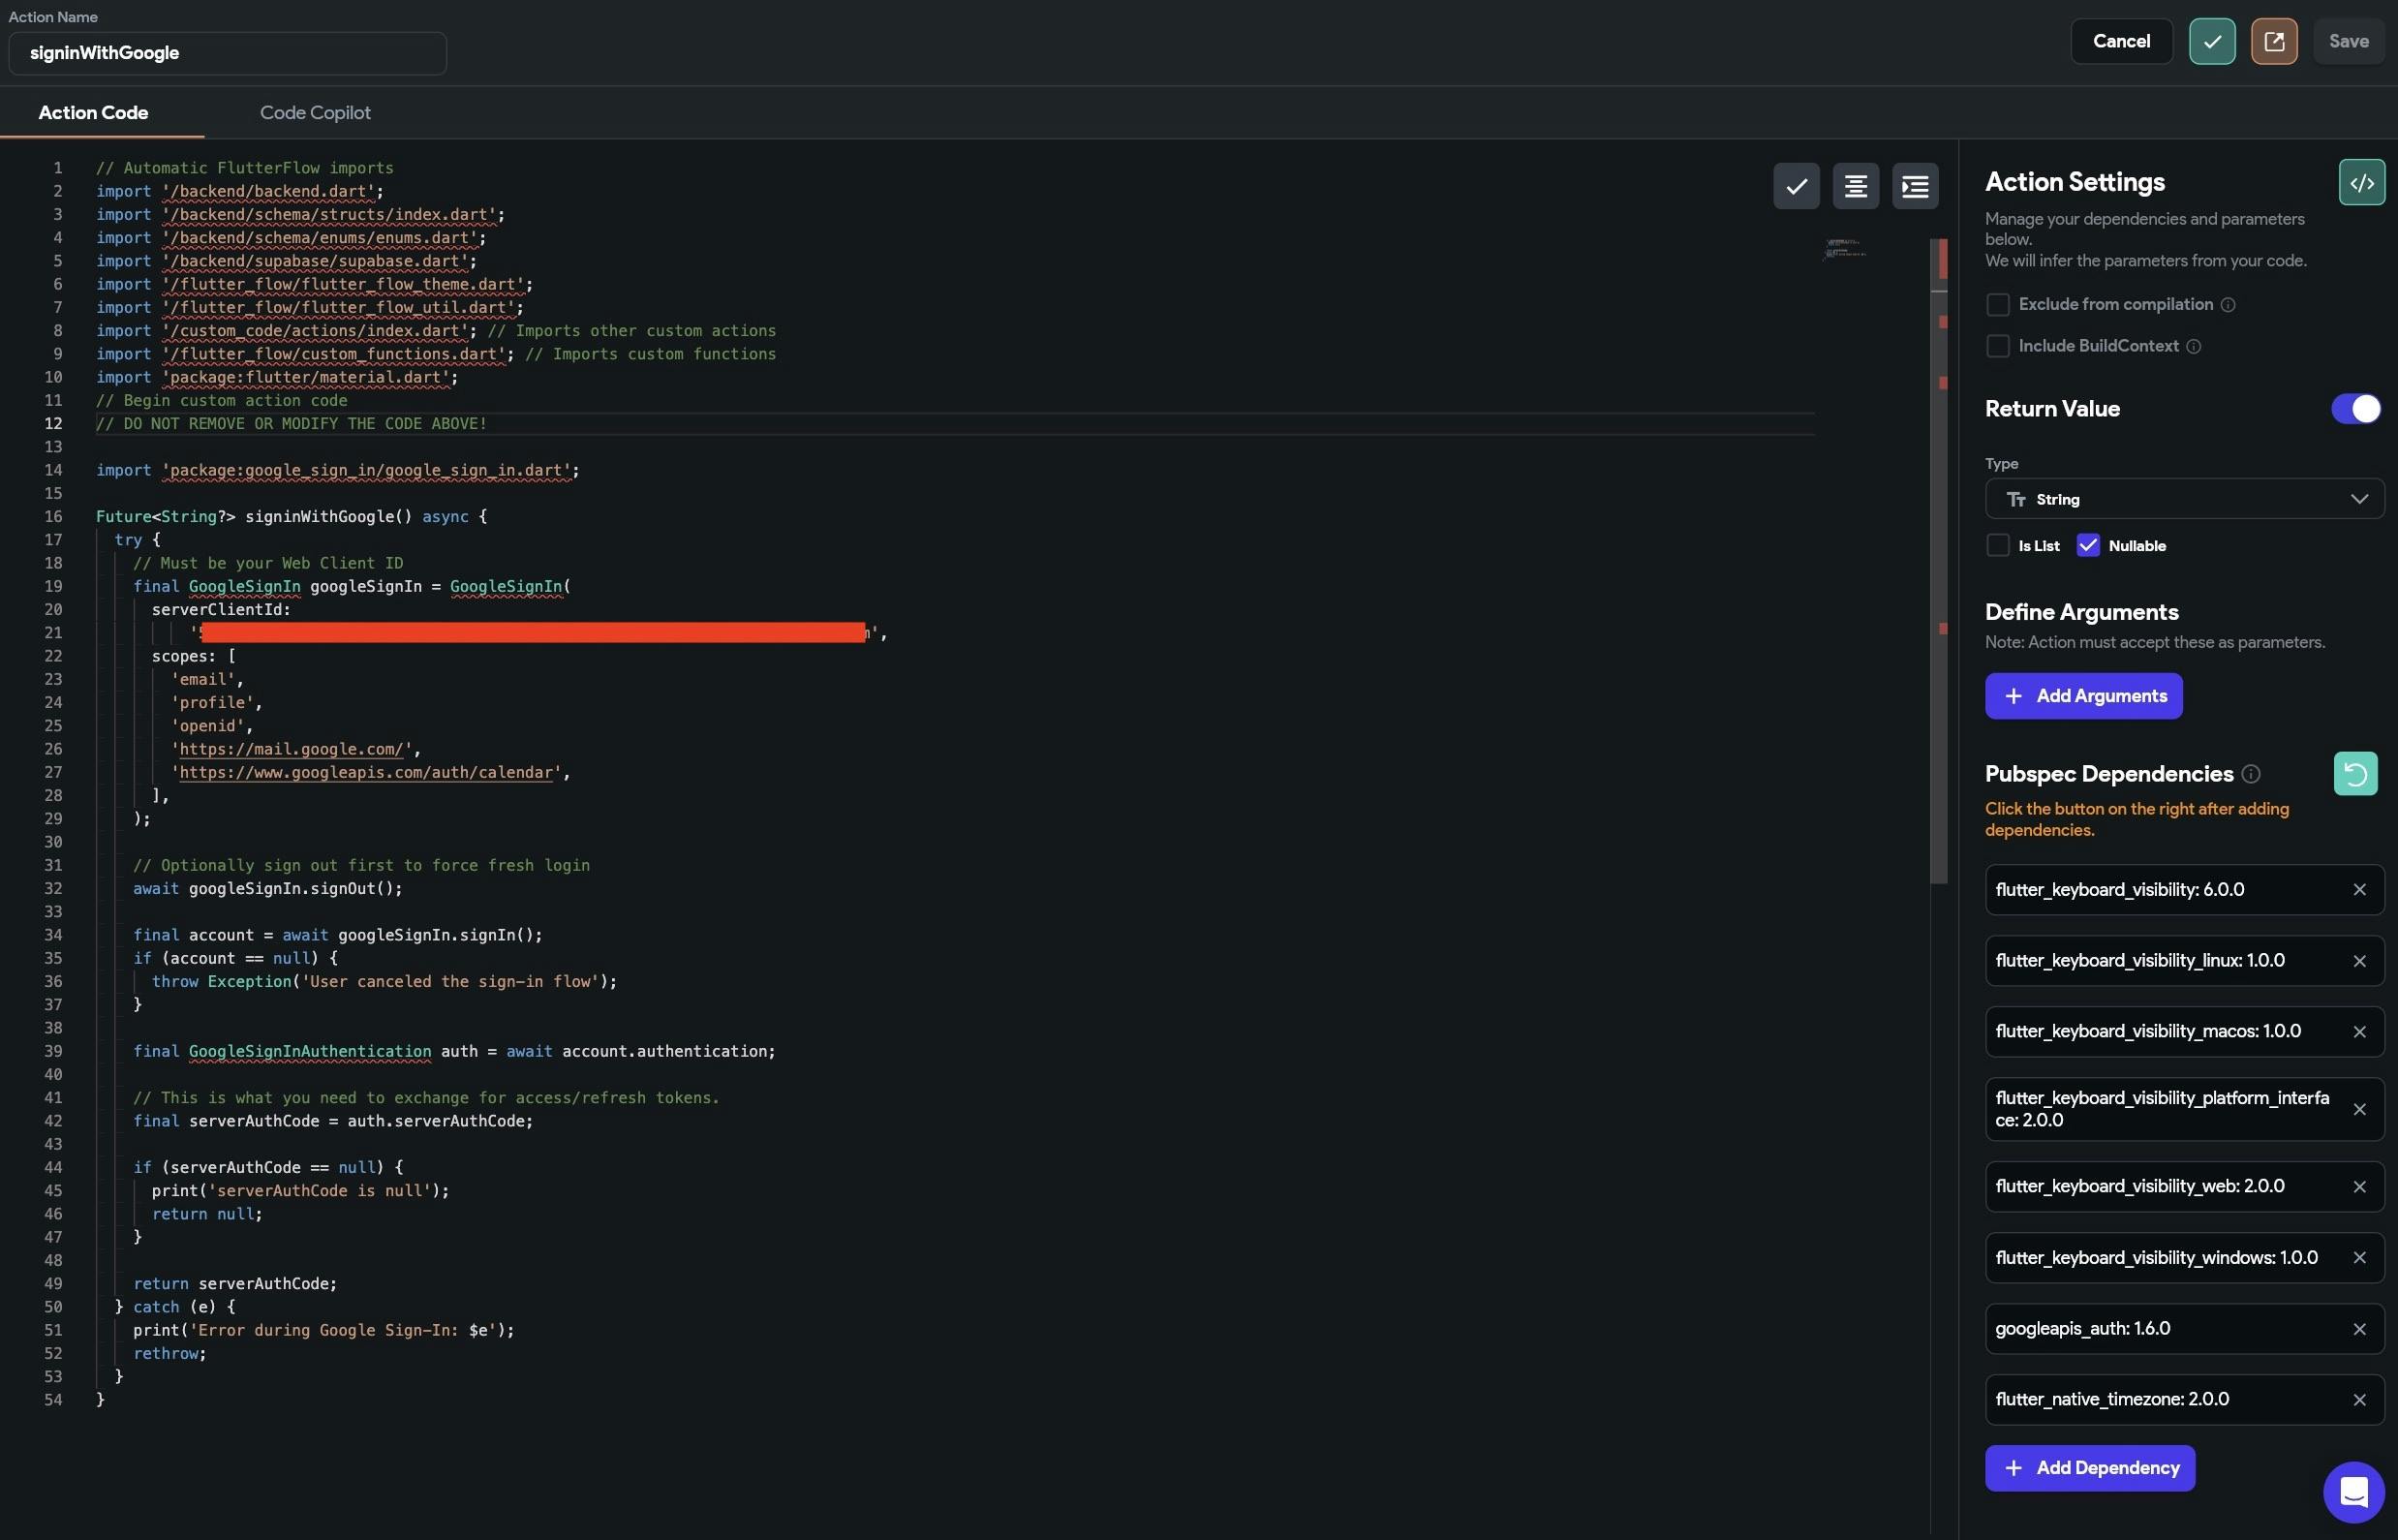Open the String type dropdown

(2184, 499)
